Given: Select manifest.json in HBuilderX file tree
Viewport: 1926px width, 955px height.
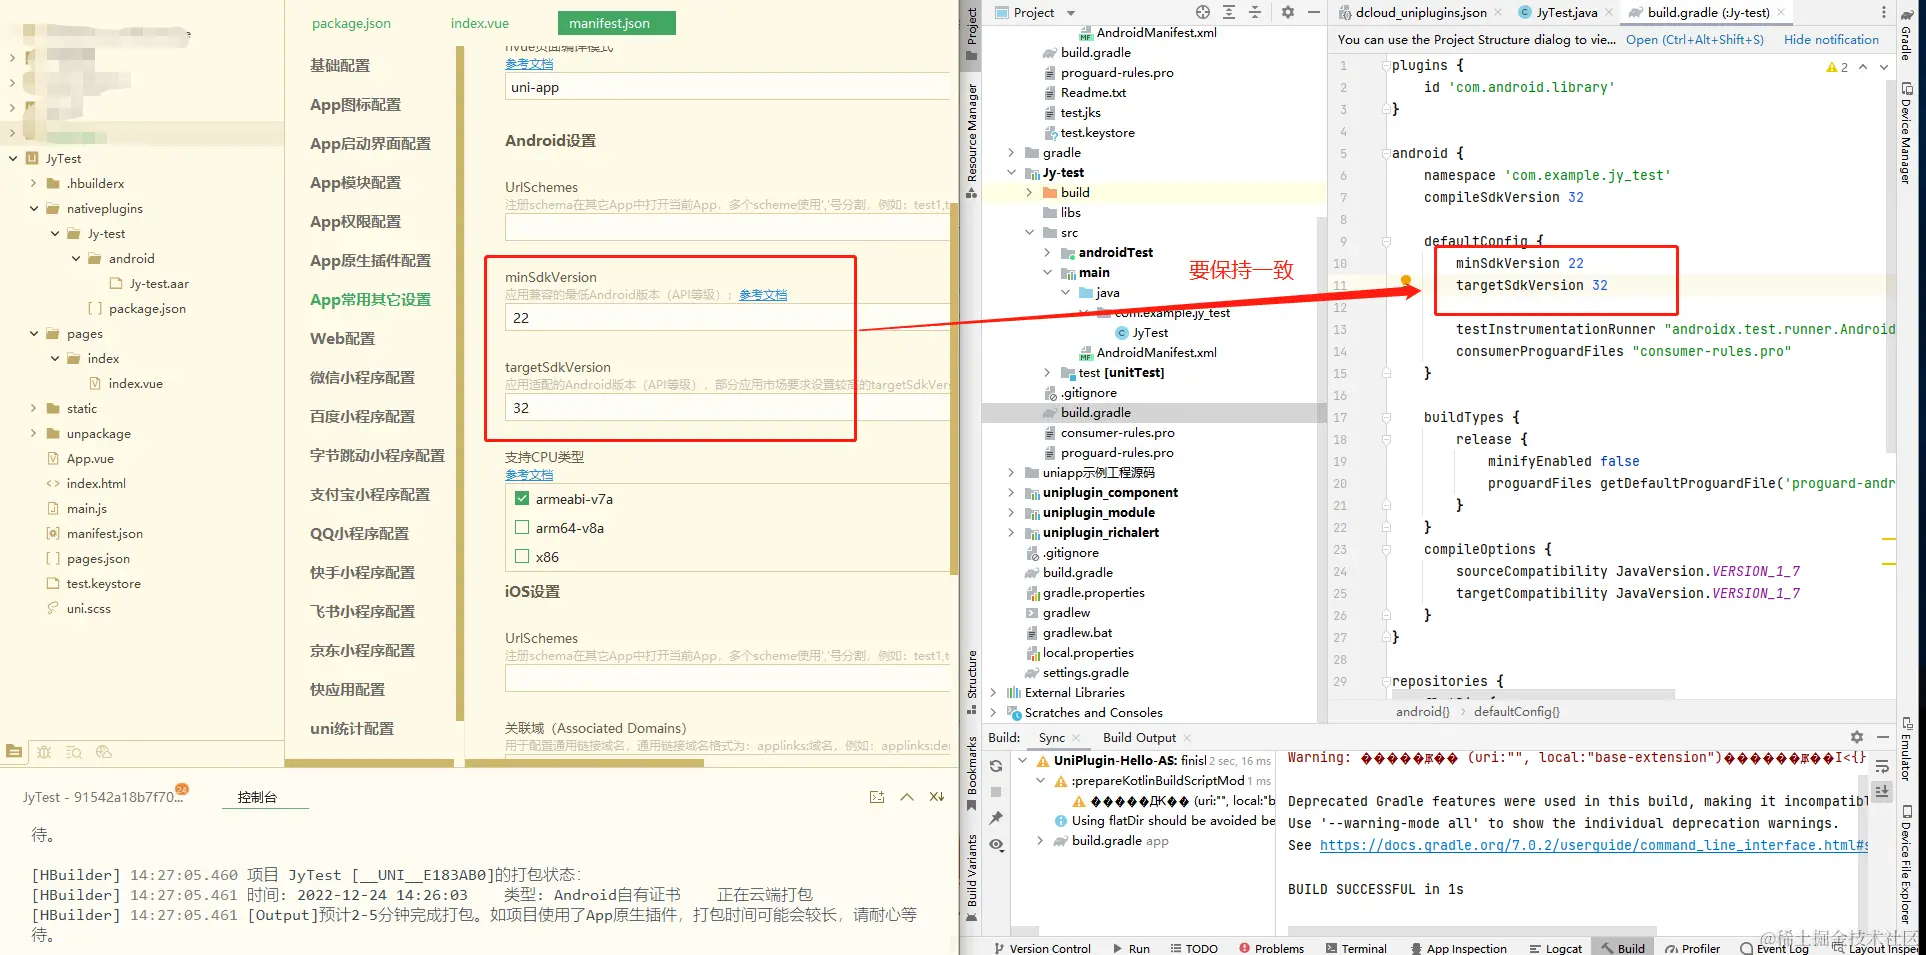Looking at the screenshot, I should [105, 534].
